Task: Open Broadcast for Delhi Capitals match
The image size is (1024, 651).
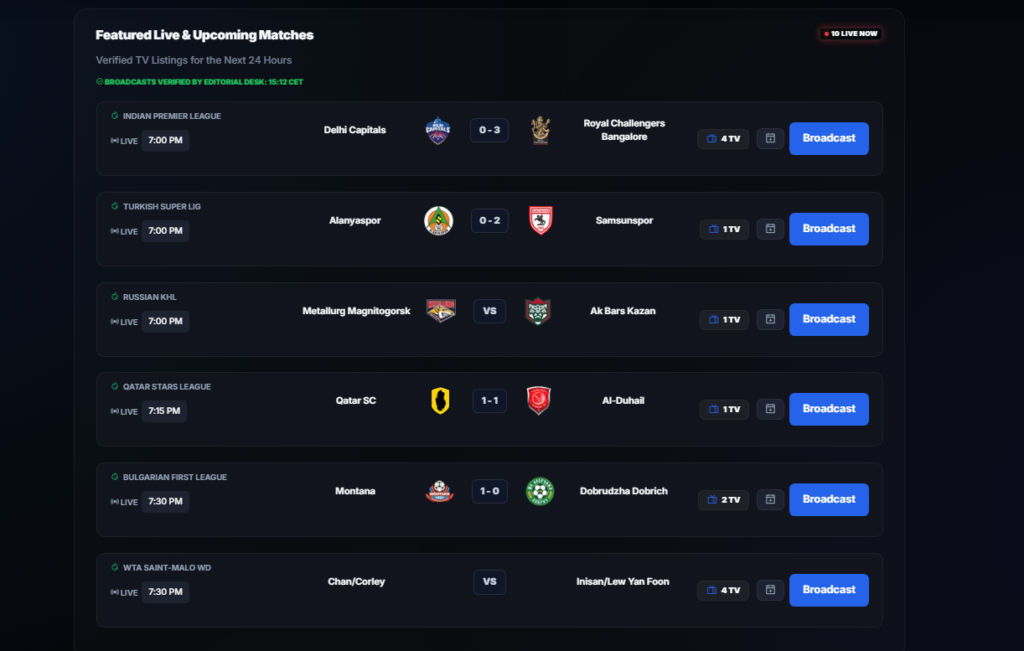Action: click(828, 138)
